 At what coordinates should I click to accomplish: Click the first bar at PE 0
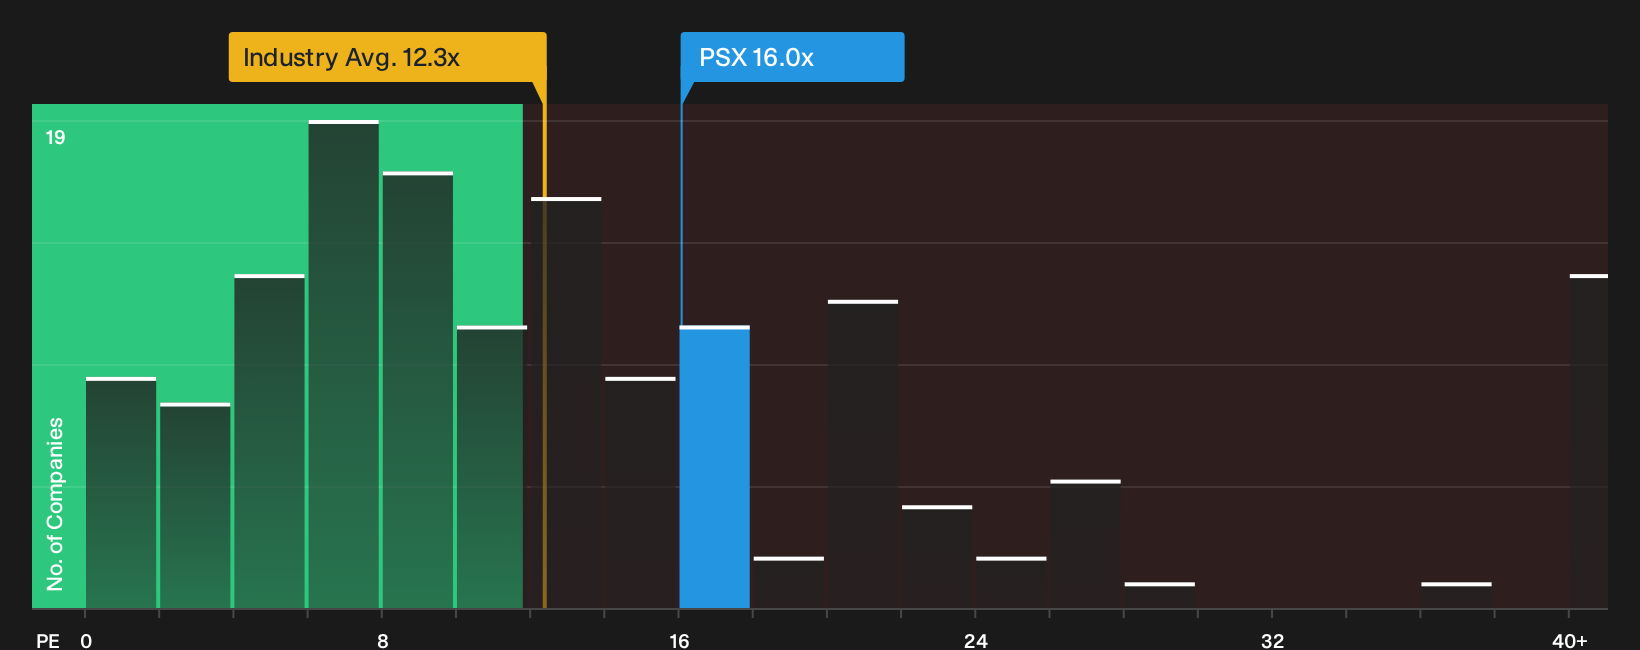(121, 493)
